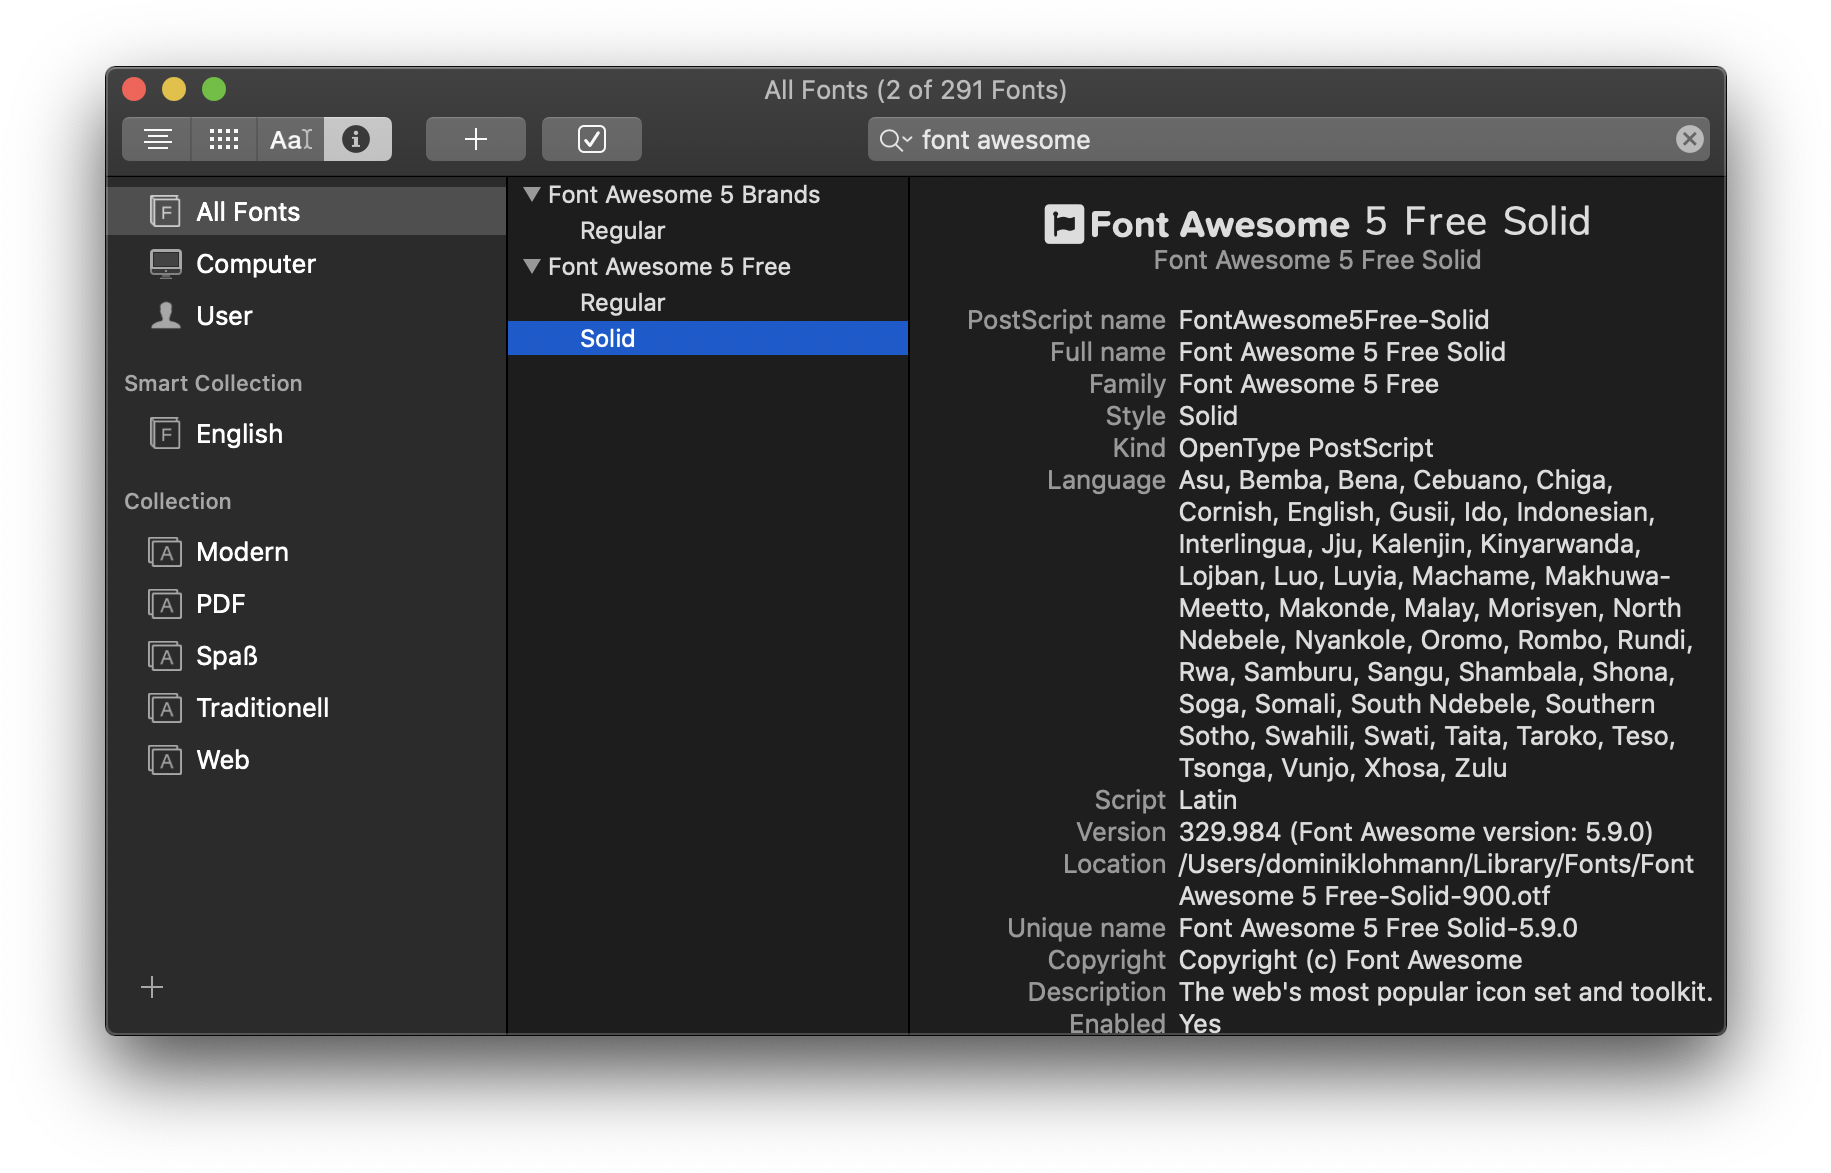Focus the font awesome search field
This screenshot has height=1173, width=1831.
(1288, 139)
